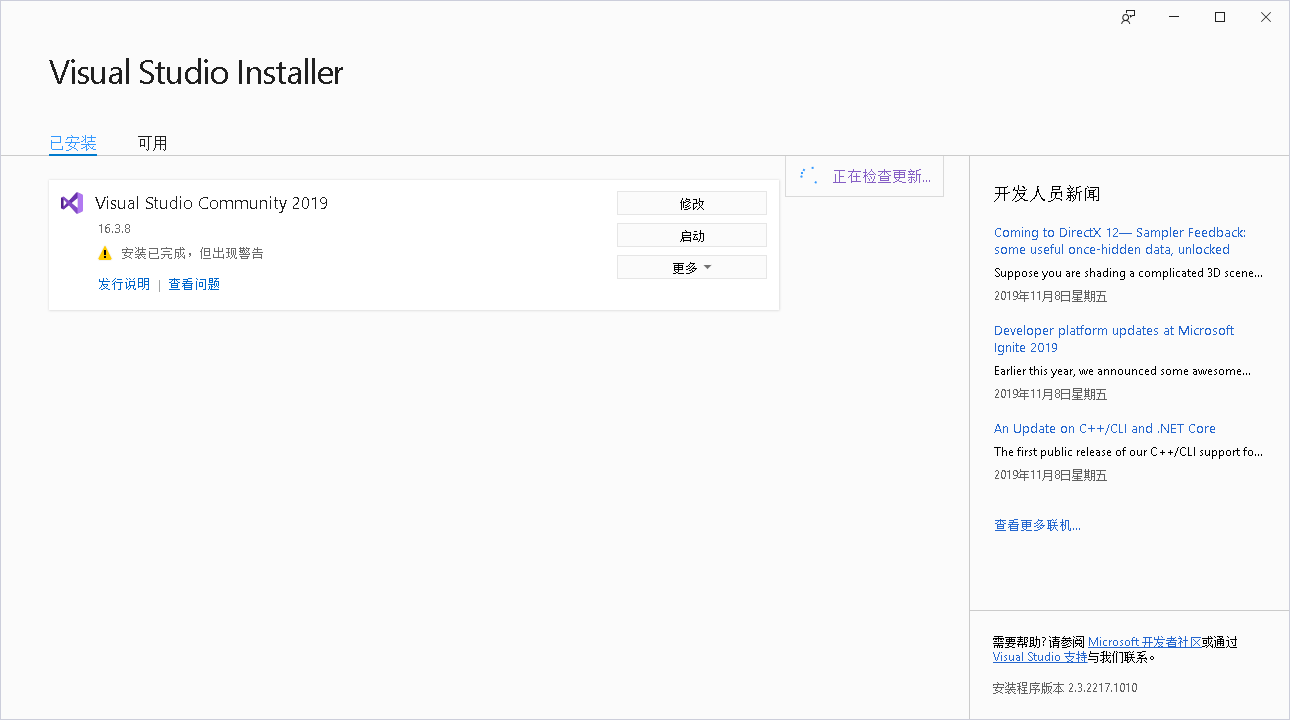The height and width of the screenshot is (720, 1290).
Task: Open the feedback person icon in title bar
Action: (x=1127, y=17)
